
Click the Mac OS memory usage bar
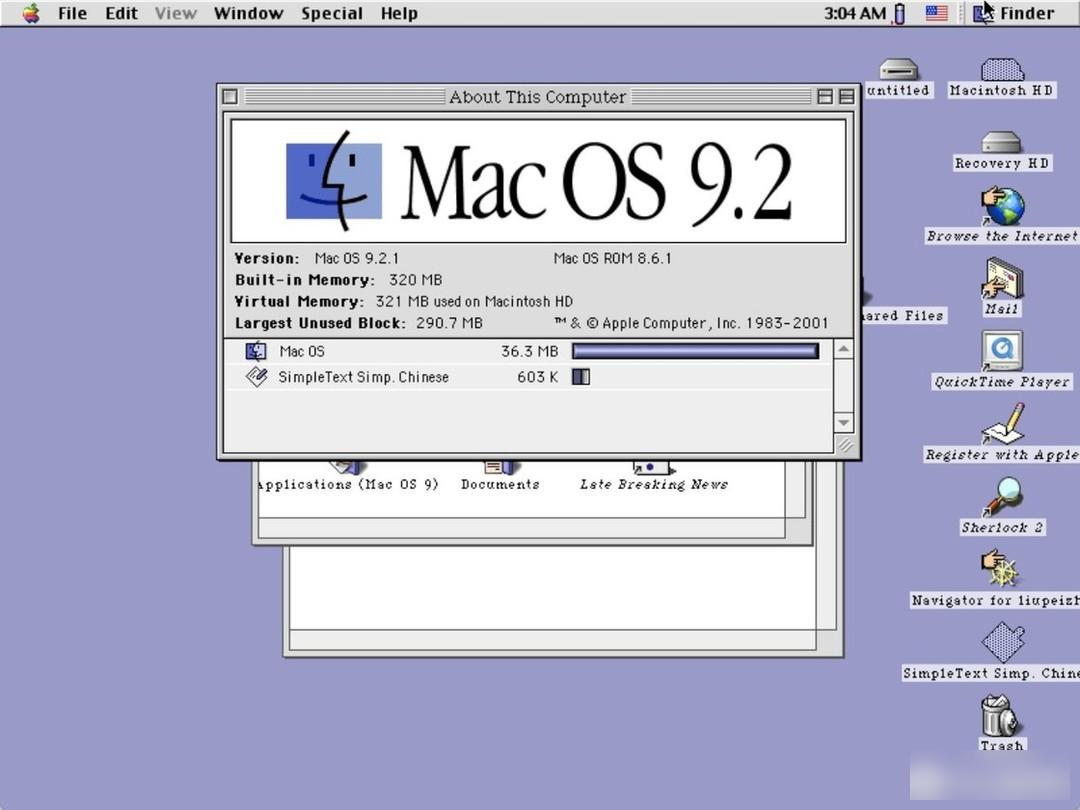(696, 351)
